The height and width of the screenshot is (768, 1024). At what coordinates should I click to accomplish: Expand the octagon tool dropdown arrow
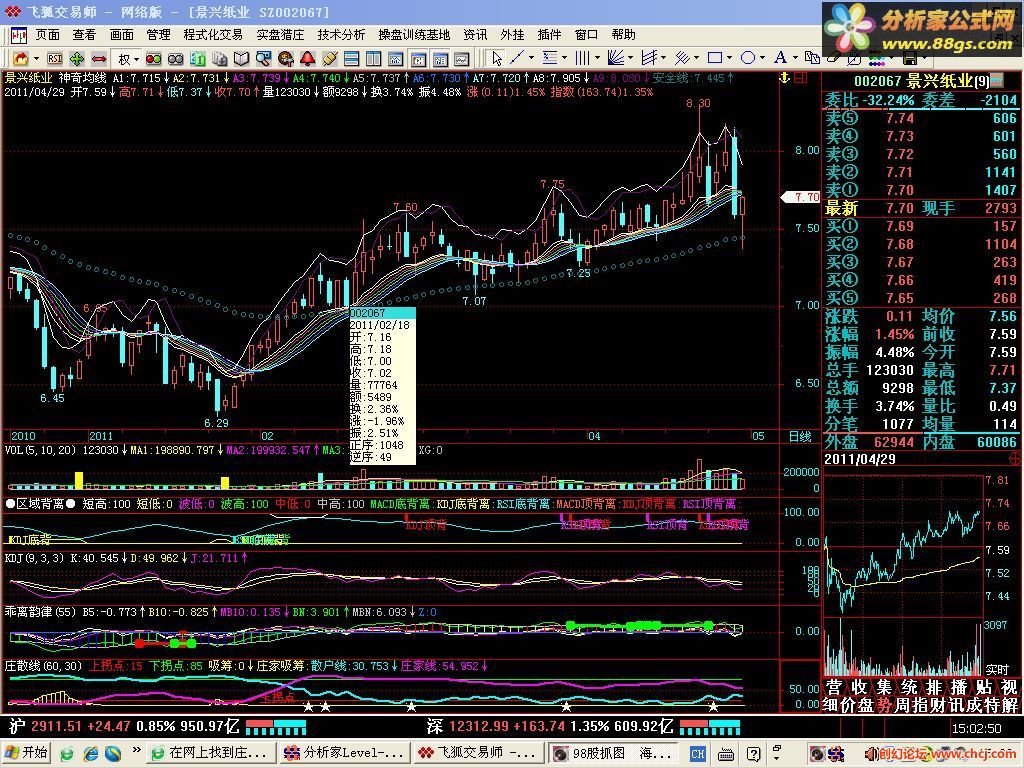pyautogui.click(x=762, y=58)
